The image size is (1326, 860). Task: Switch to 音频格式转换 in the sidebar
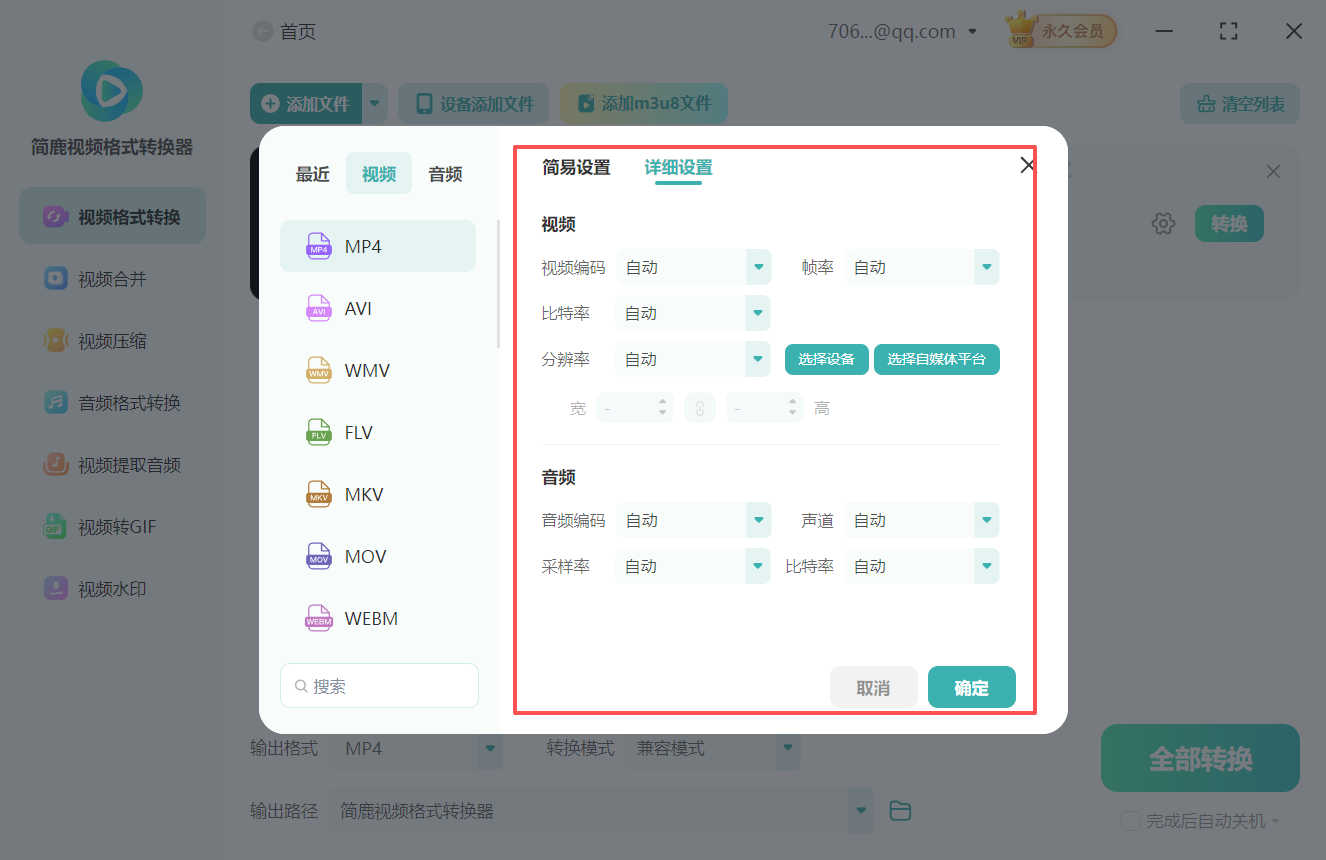point(110,402)
